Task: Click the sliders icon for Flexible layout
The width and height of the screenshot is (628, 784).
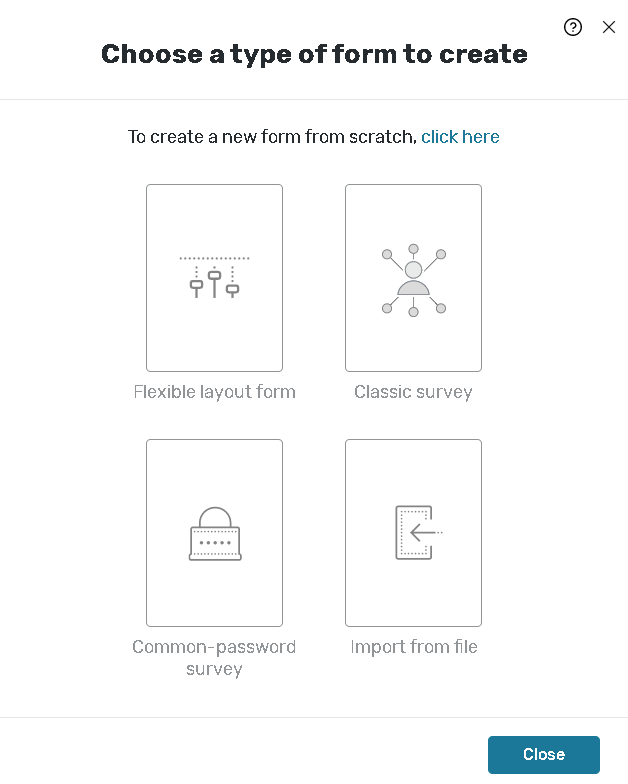Action: 214,277
